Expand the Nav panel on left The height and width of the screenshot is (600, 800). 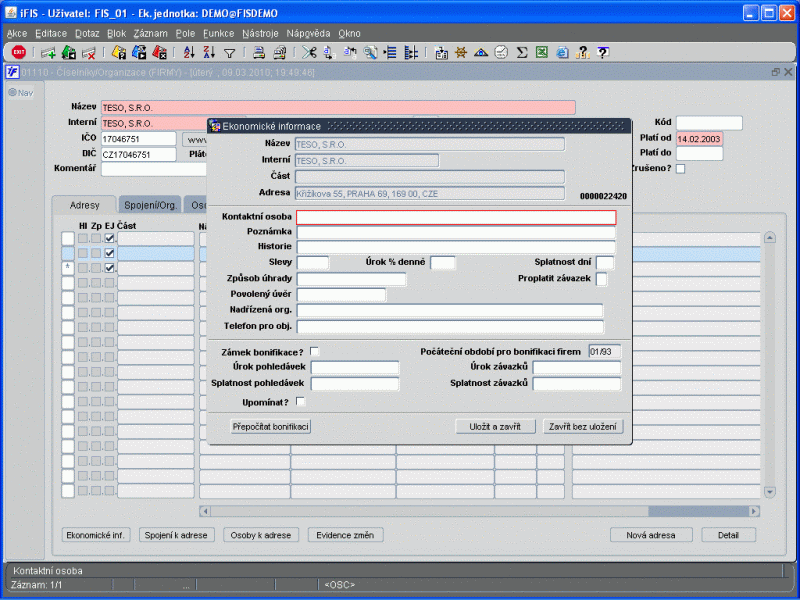click(x=21, y=93)
